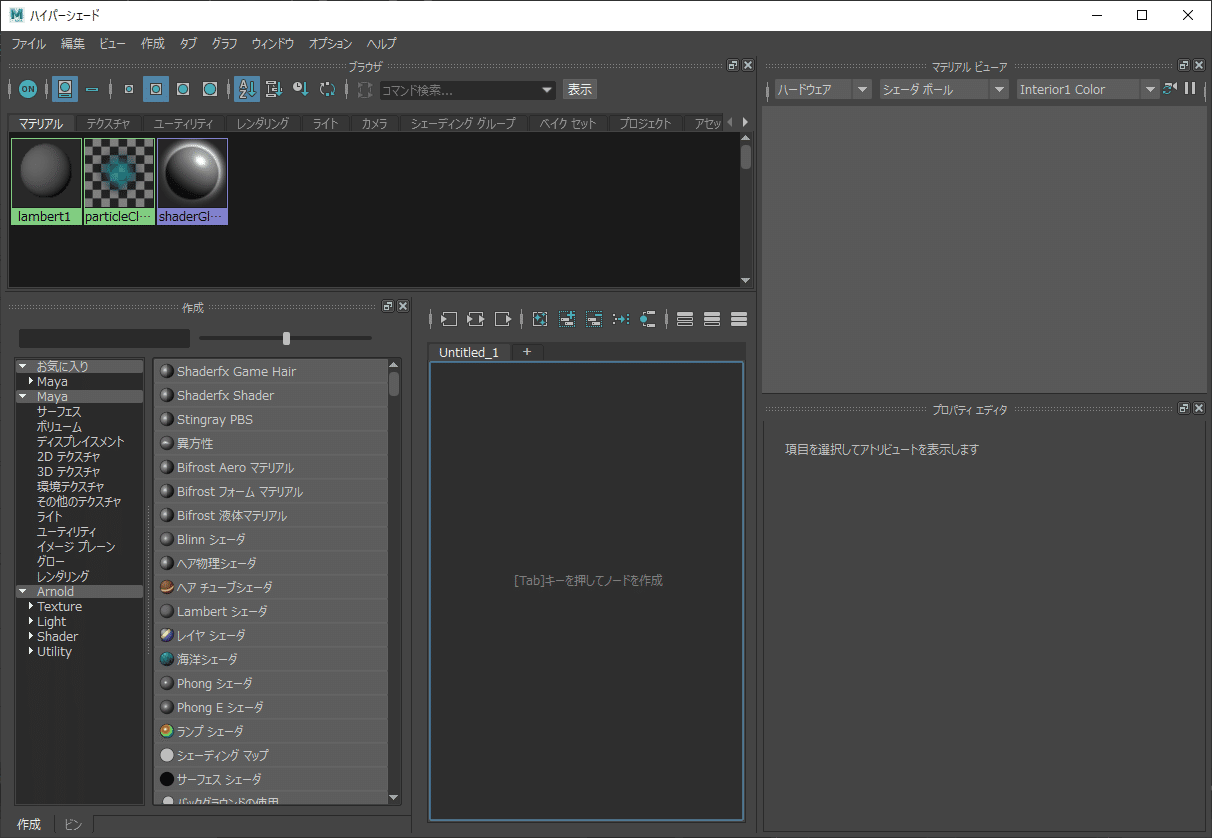
Task: Expand the Arnold Texture group
Action: tap(31, 607)
